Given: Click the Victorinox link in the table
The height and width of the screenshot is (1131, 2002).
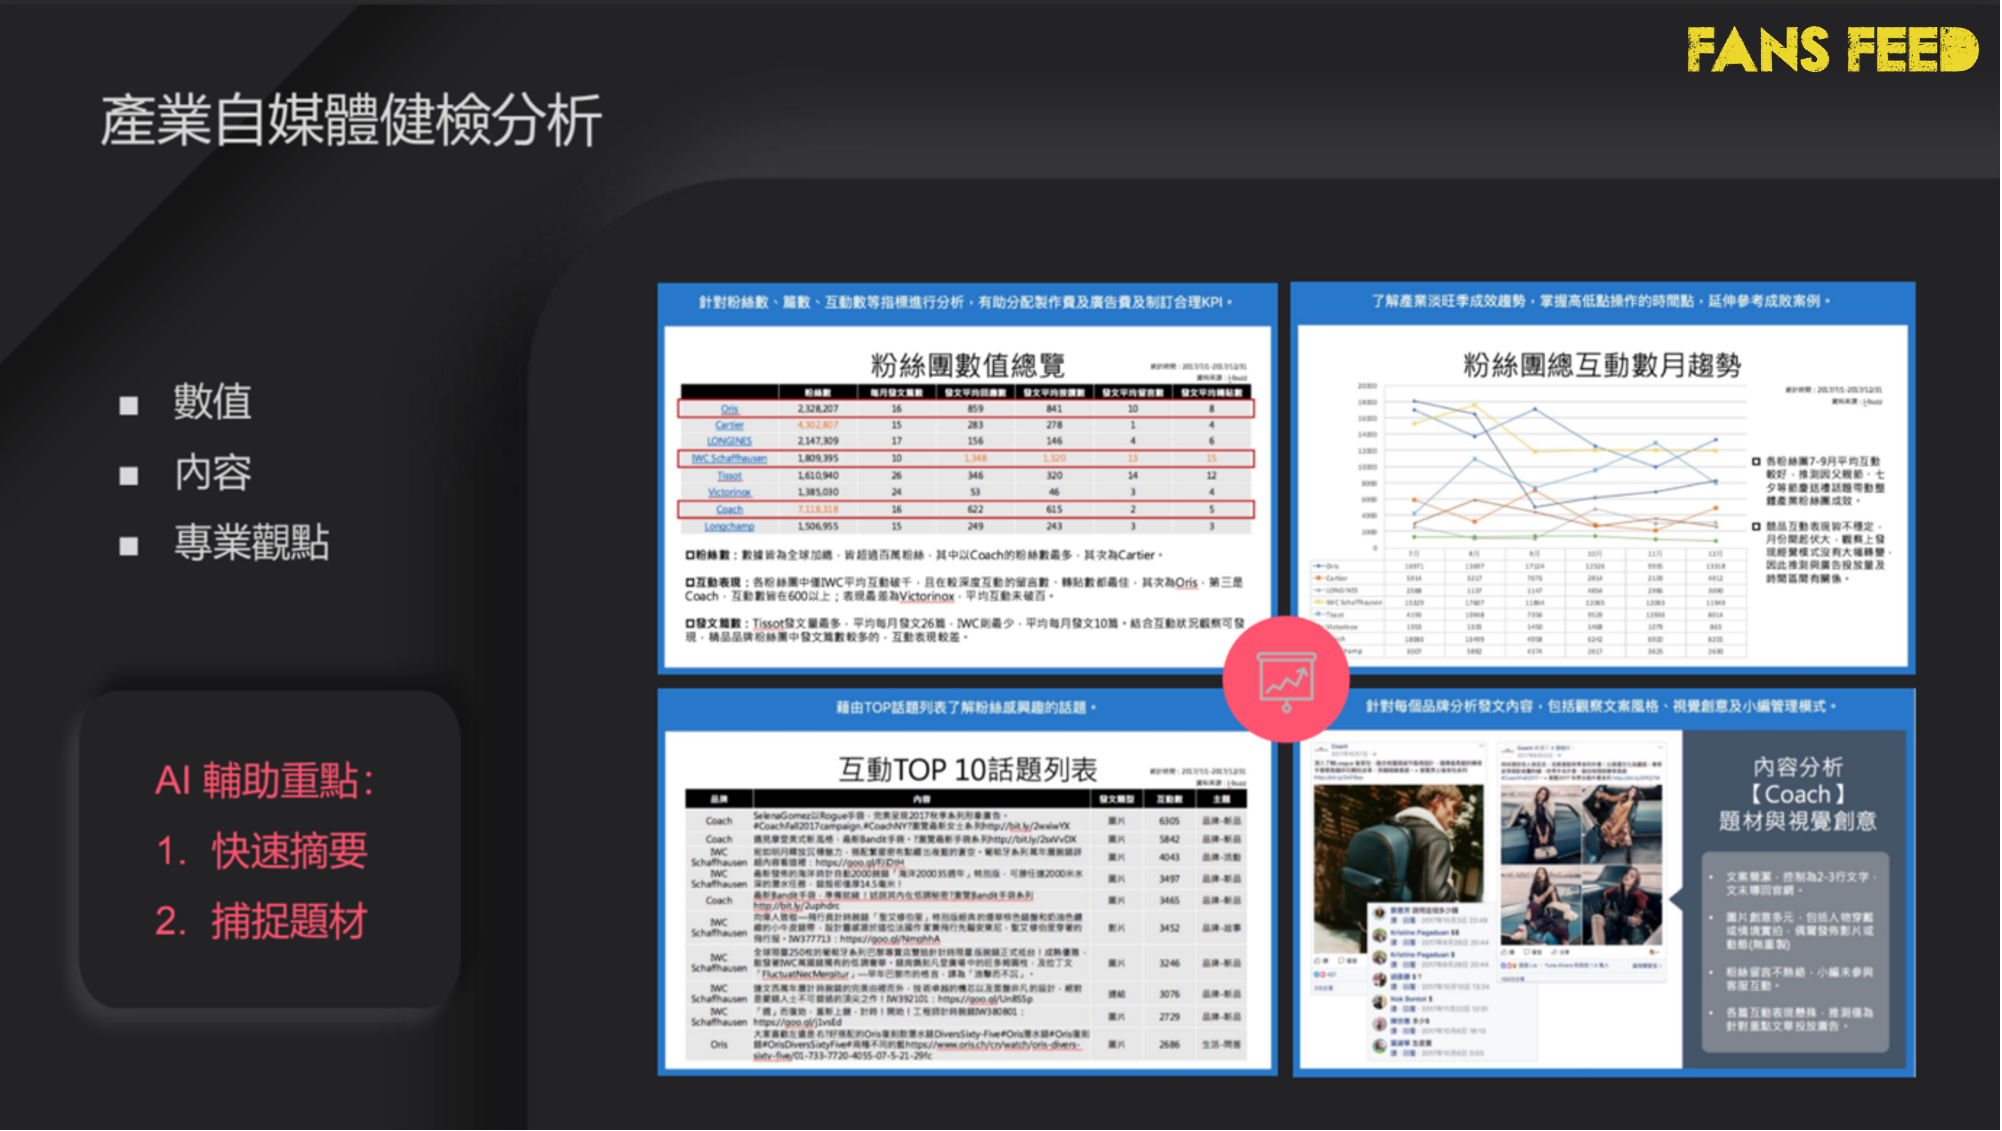Looking at the screenshot, I should 729,492.
